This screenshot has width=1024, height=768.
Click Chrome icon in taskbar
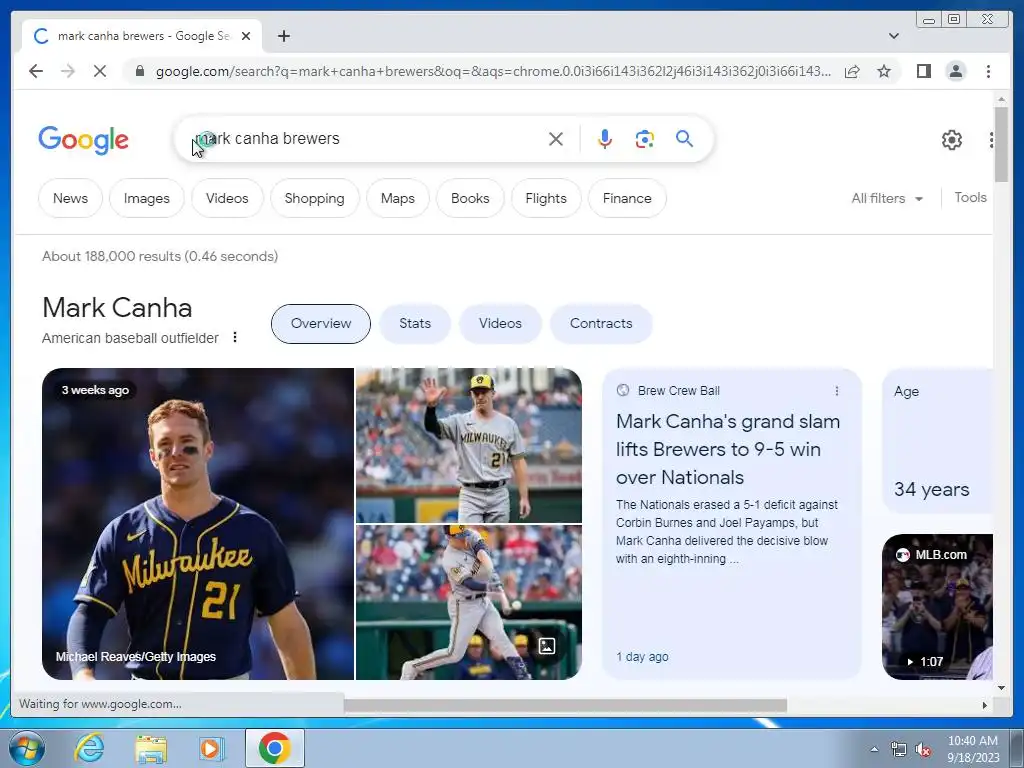274,748
